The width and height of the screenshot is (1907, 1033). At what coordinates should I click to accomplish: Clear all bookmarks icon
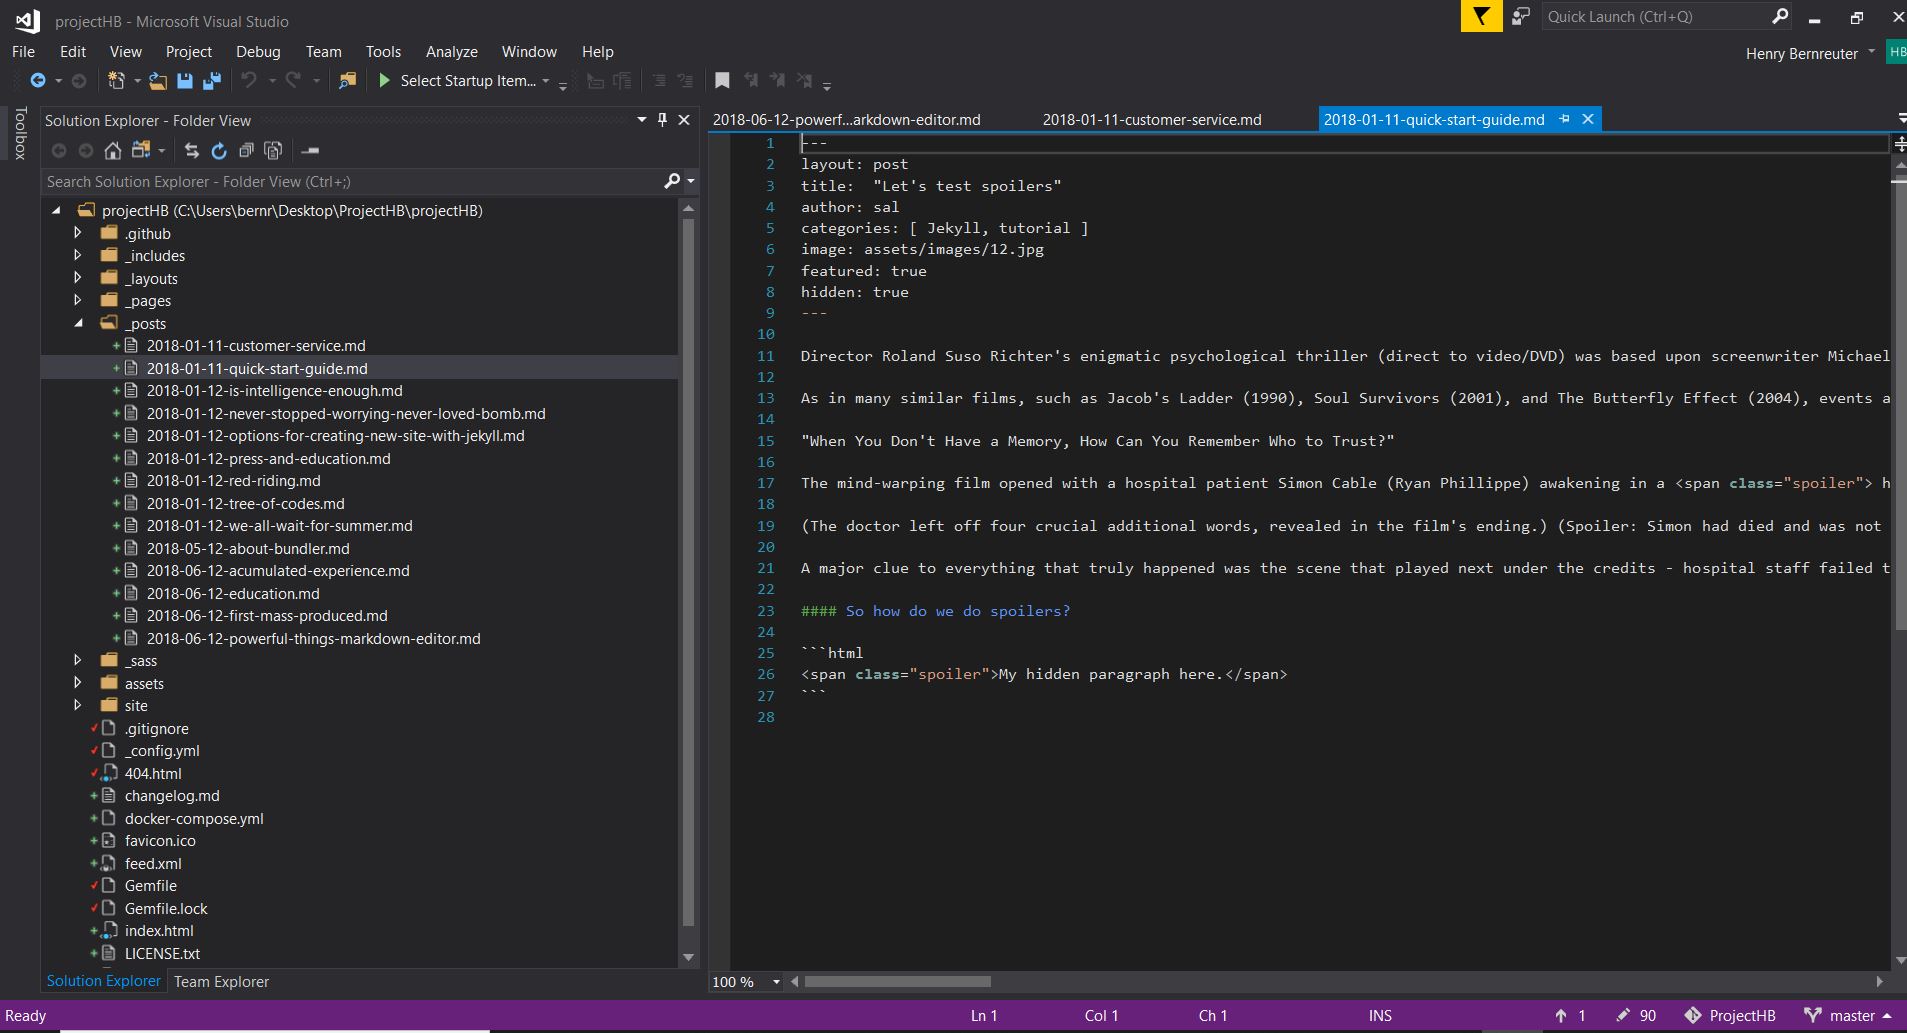point(805,81)
